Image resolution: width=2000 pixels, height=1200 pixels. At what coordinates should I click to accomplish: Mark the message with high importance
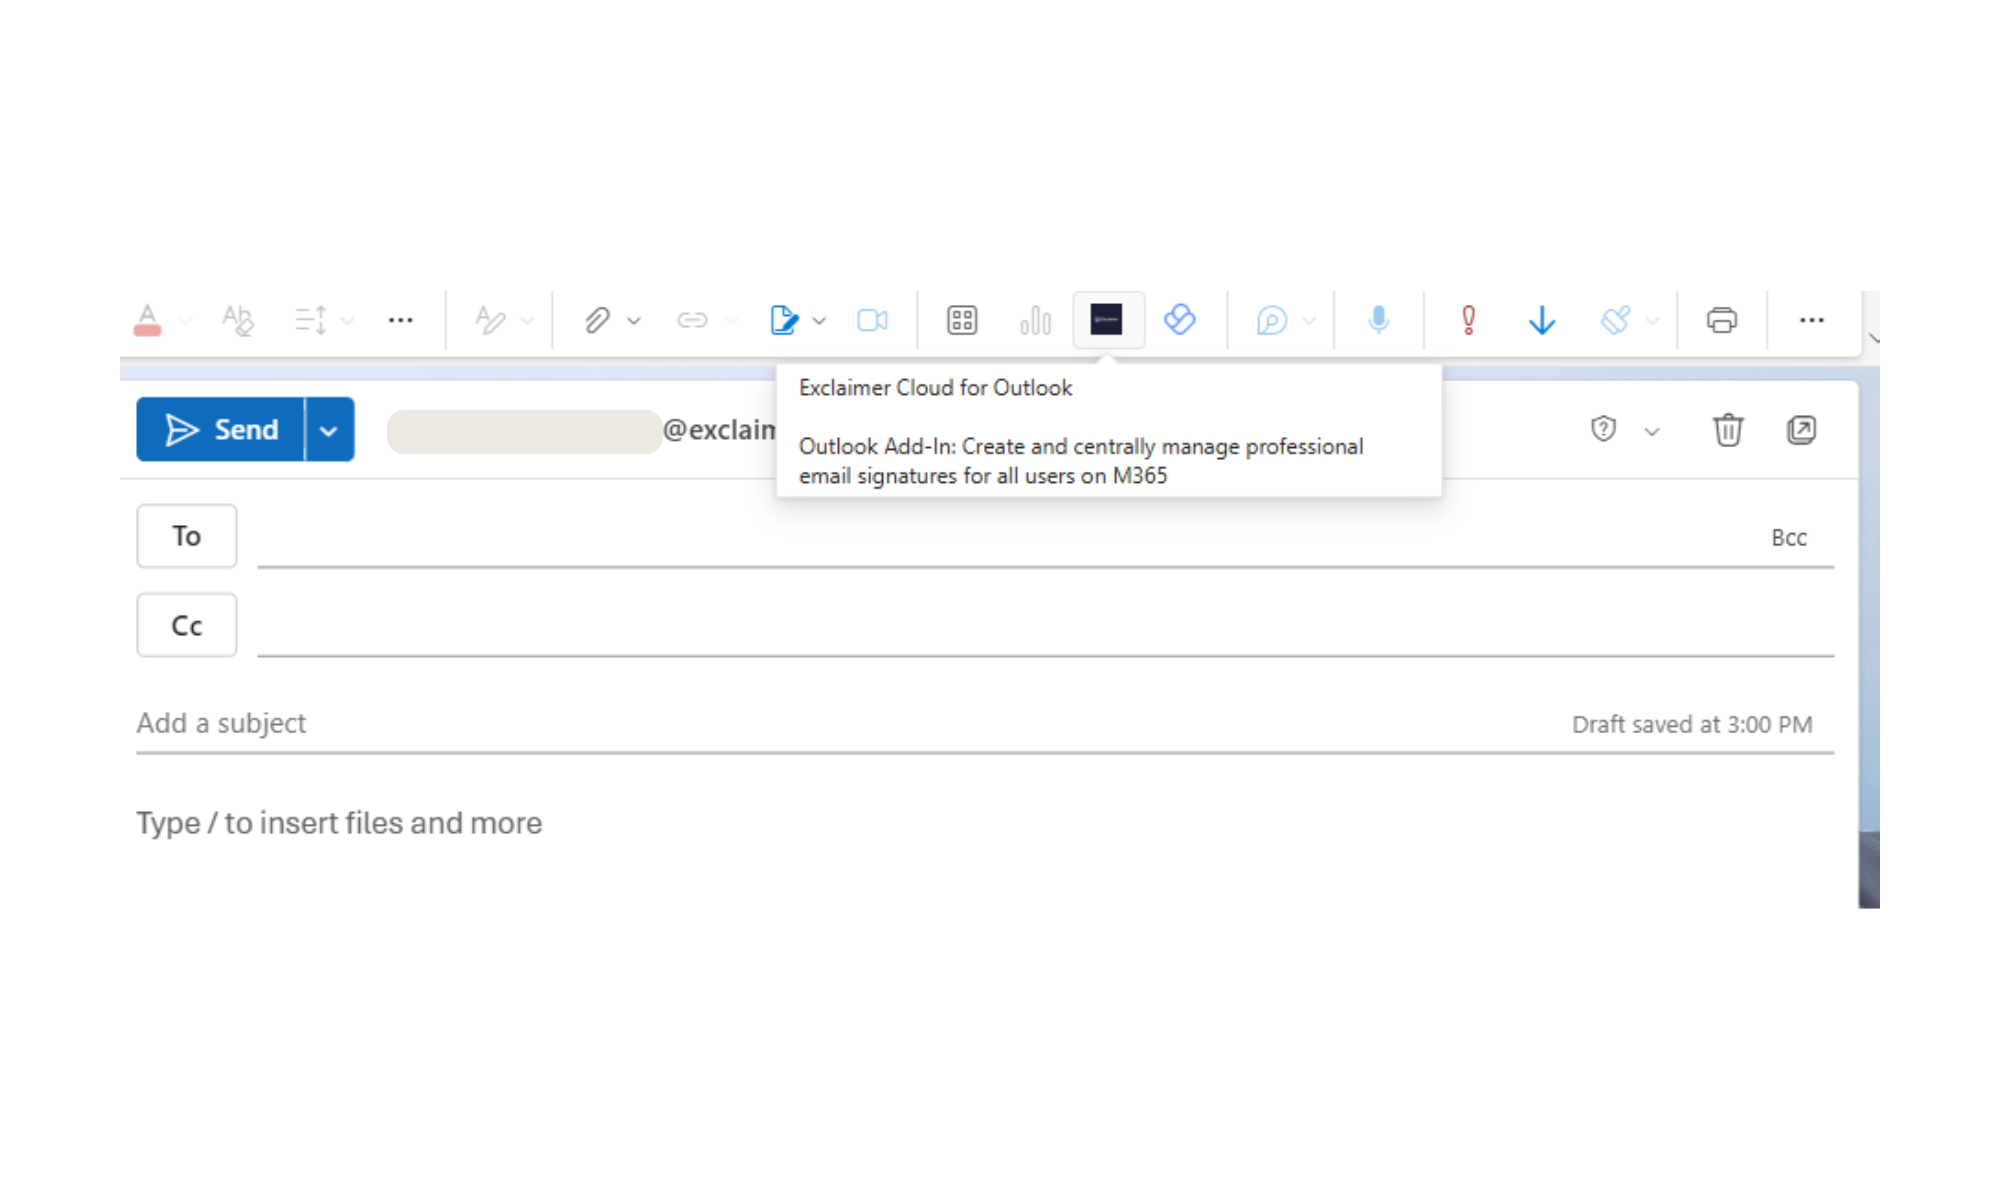(x=1466, y=320)
